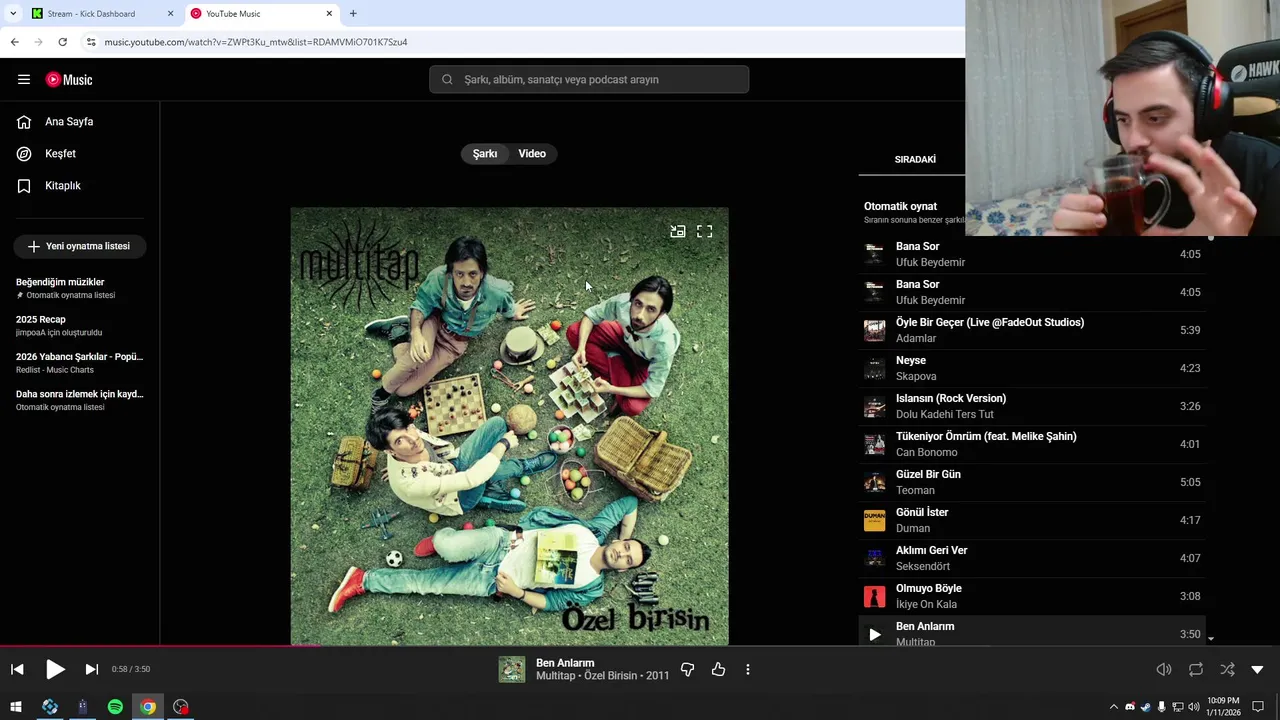Open Spotify from the taskbar
The height and width of the screenshot is (720, 1280).
coord(115,707)
